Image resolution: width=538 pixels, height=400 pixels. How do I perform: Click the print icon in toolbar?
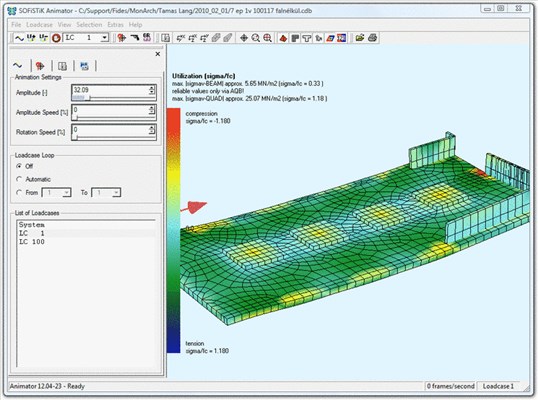coord(373,38)
